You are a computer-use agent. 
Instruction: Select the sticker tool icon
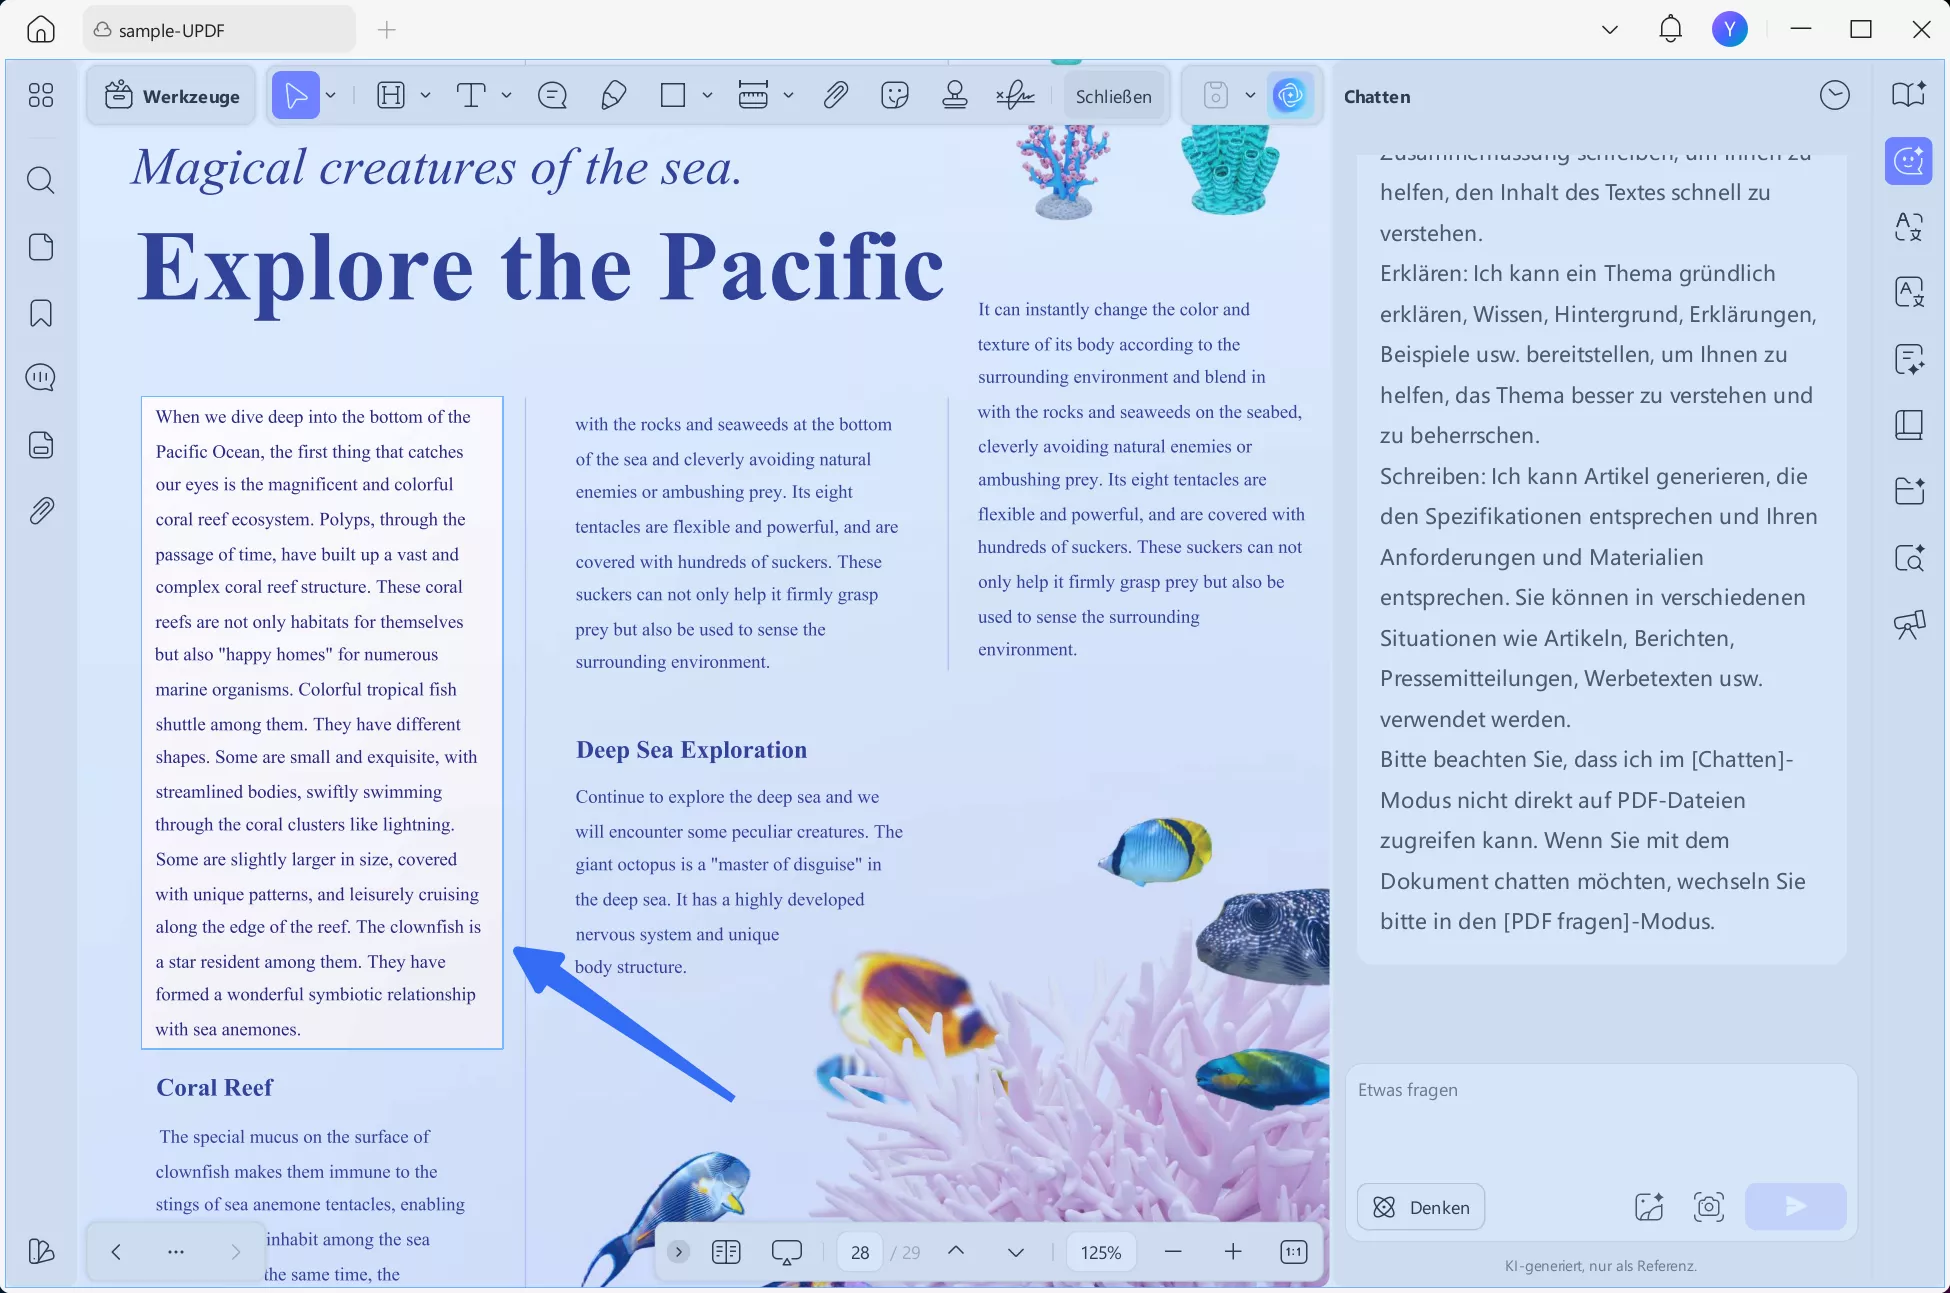pyautogui.click(x=894, y=96)
